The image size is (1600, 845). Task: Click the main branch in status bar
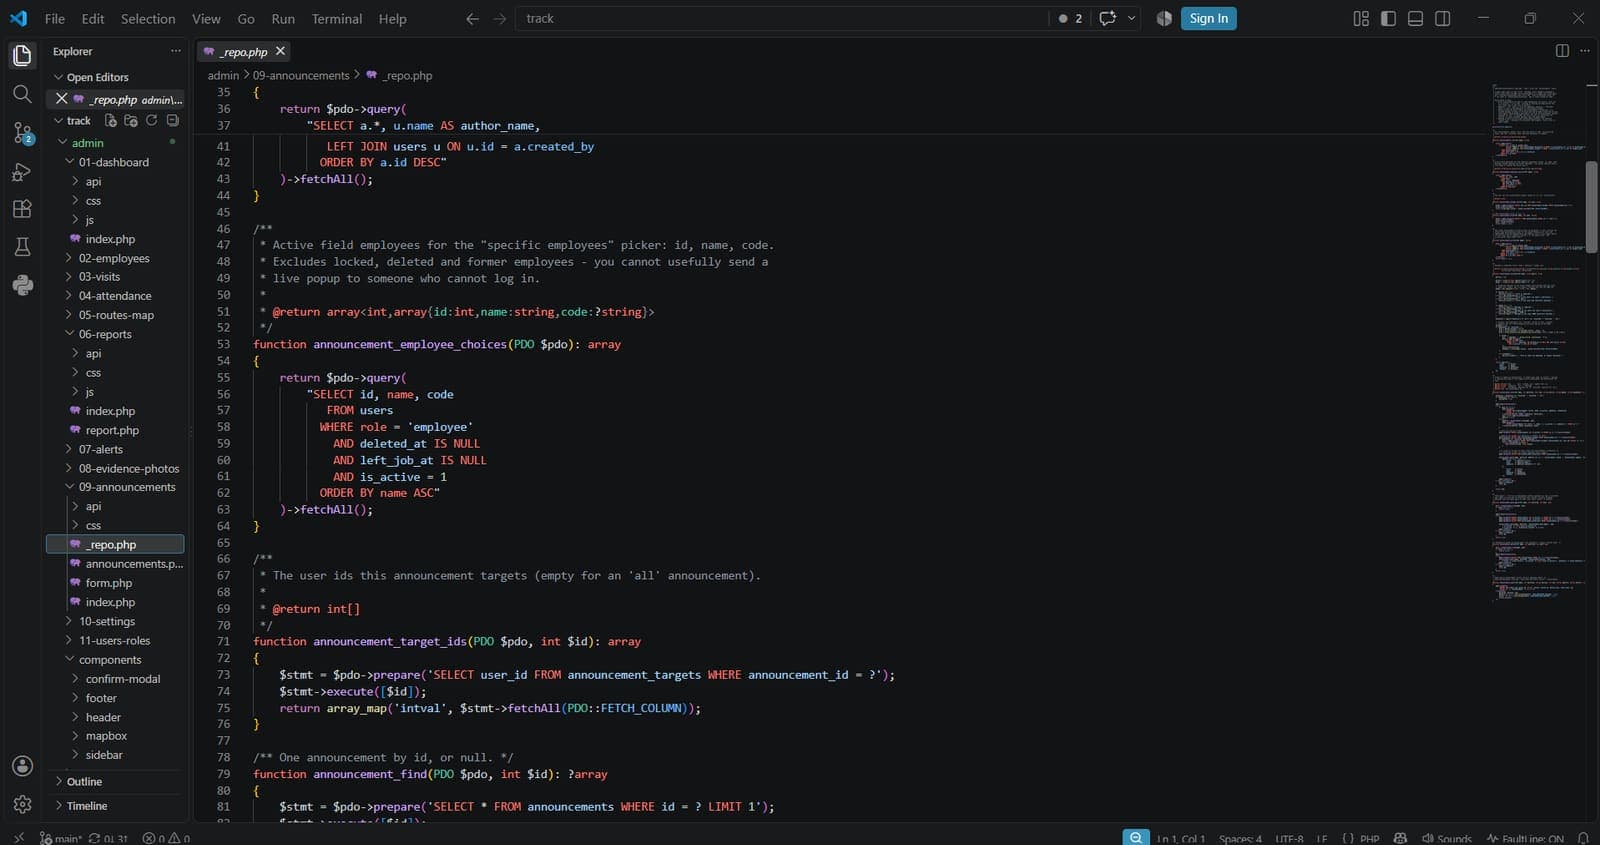62,838
